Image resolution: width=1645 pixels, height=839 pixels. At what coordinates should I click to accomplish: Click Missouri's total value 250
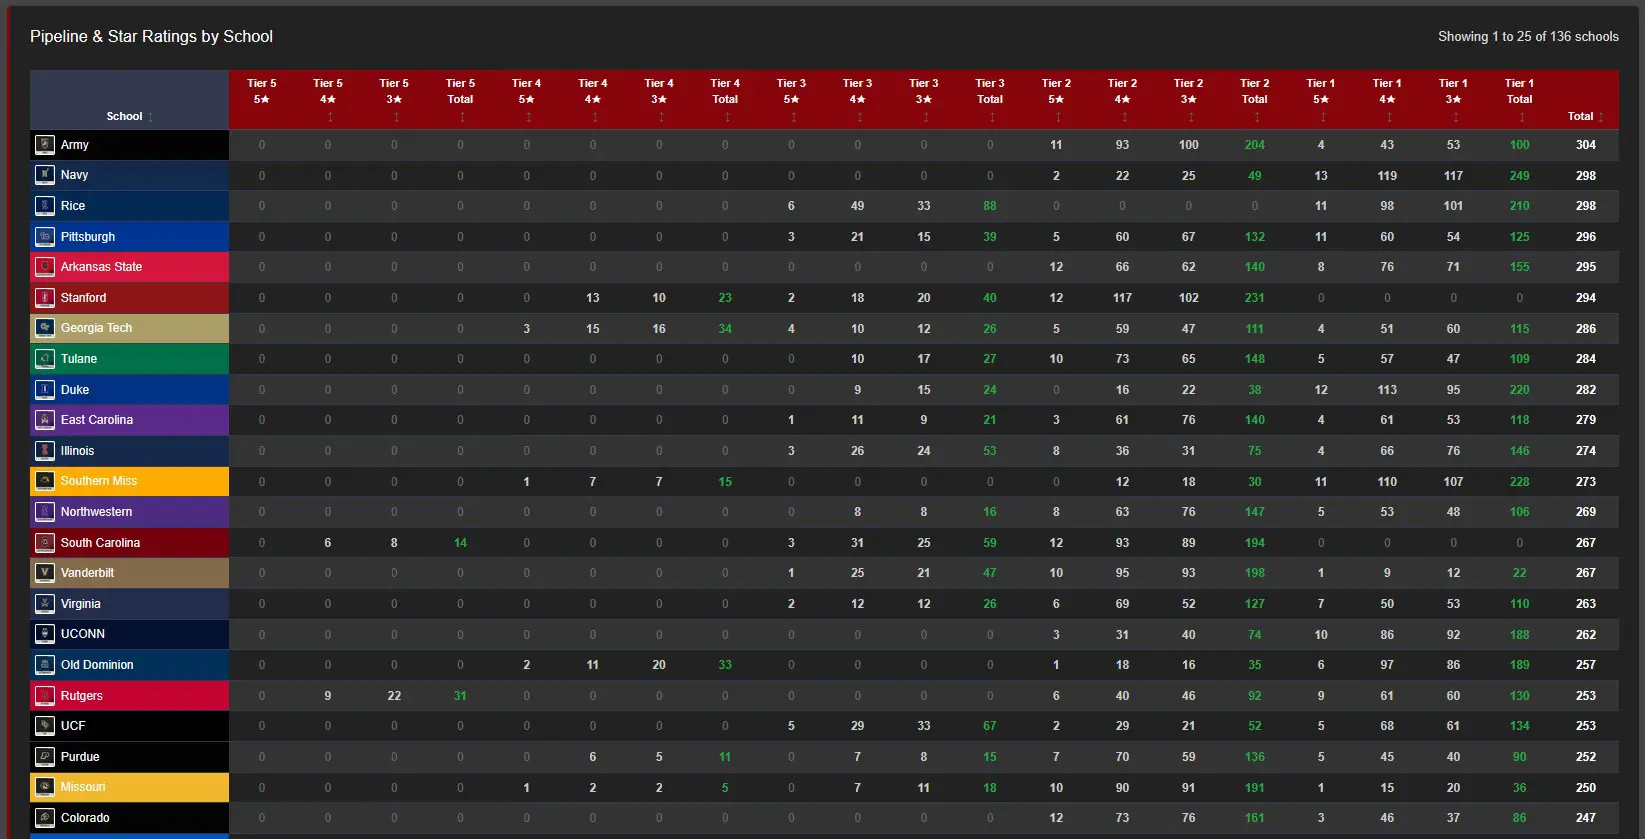coord(1586,788)
